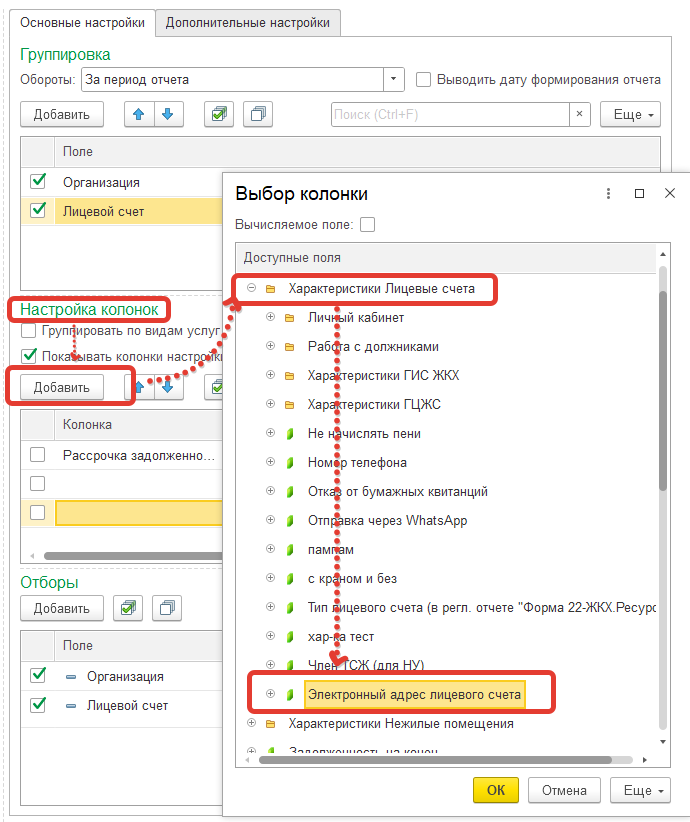Open the Обороты dropdown list

pyautogui.click(x=394, y=79)
